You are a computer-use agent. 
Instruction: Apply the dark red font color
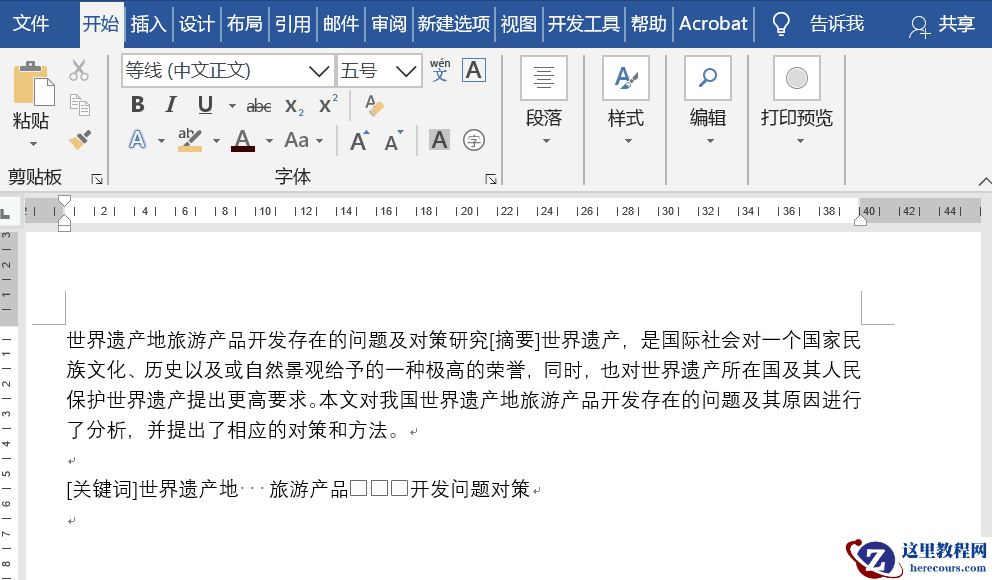point(243,140)
